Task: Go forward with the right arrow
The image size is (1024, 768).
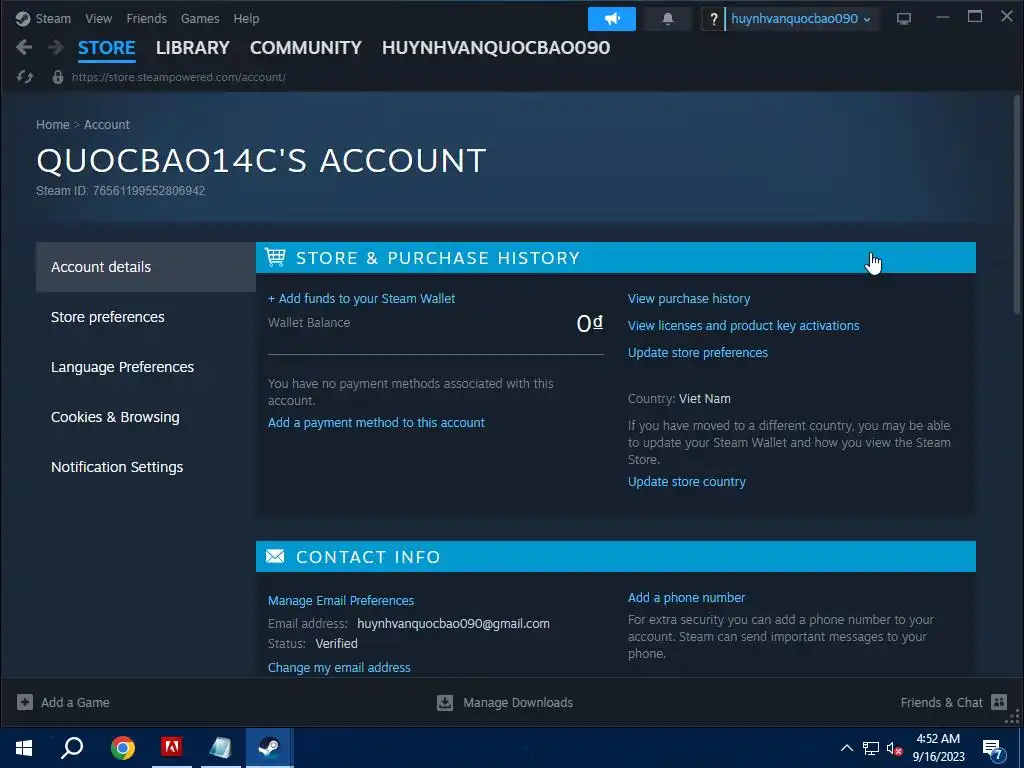Action: click(x=56, y=47)
